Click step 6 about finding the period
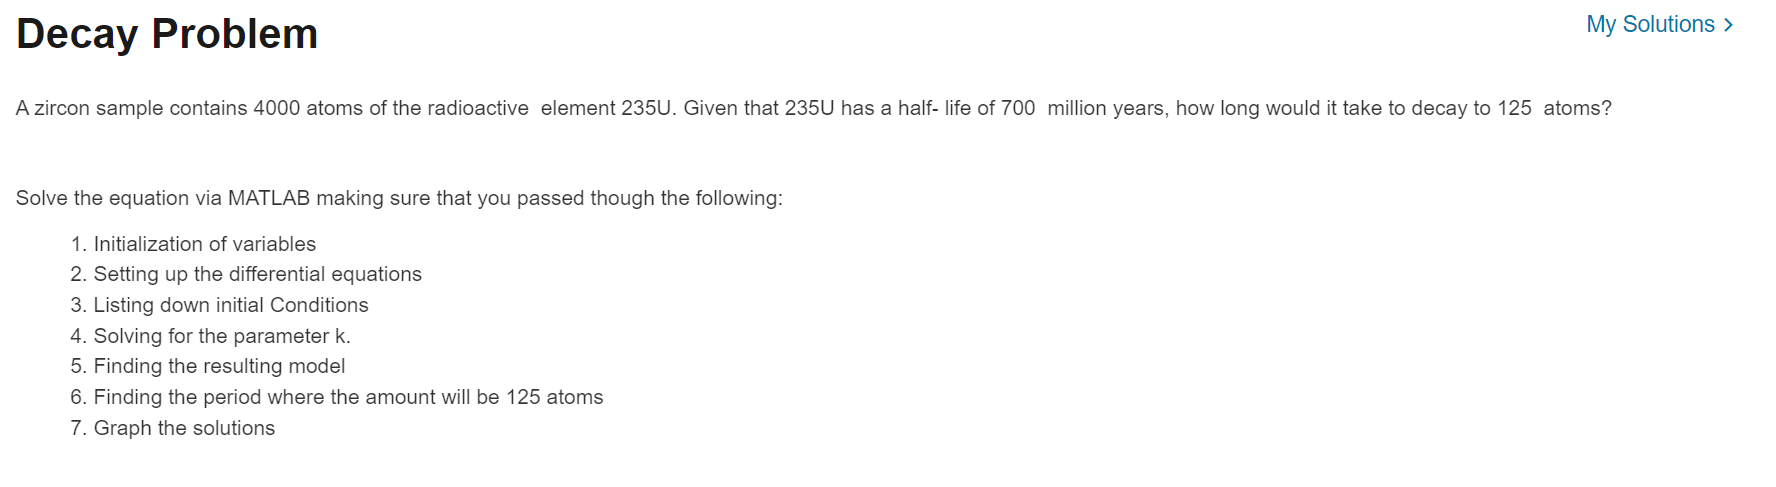Screen dimensions: 1776x487 pos(348,397)
